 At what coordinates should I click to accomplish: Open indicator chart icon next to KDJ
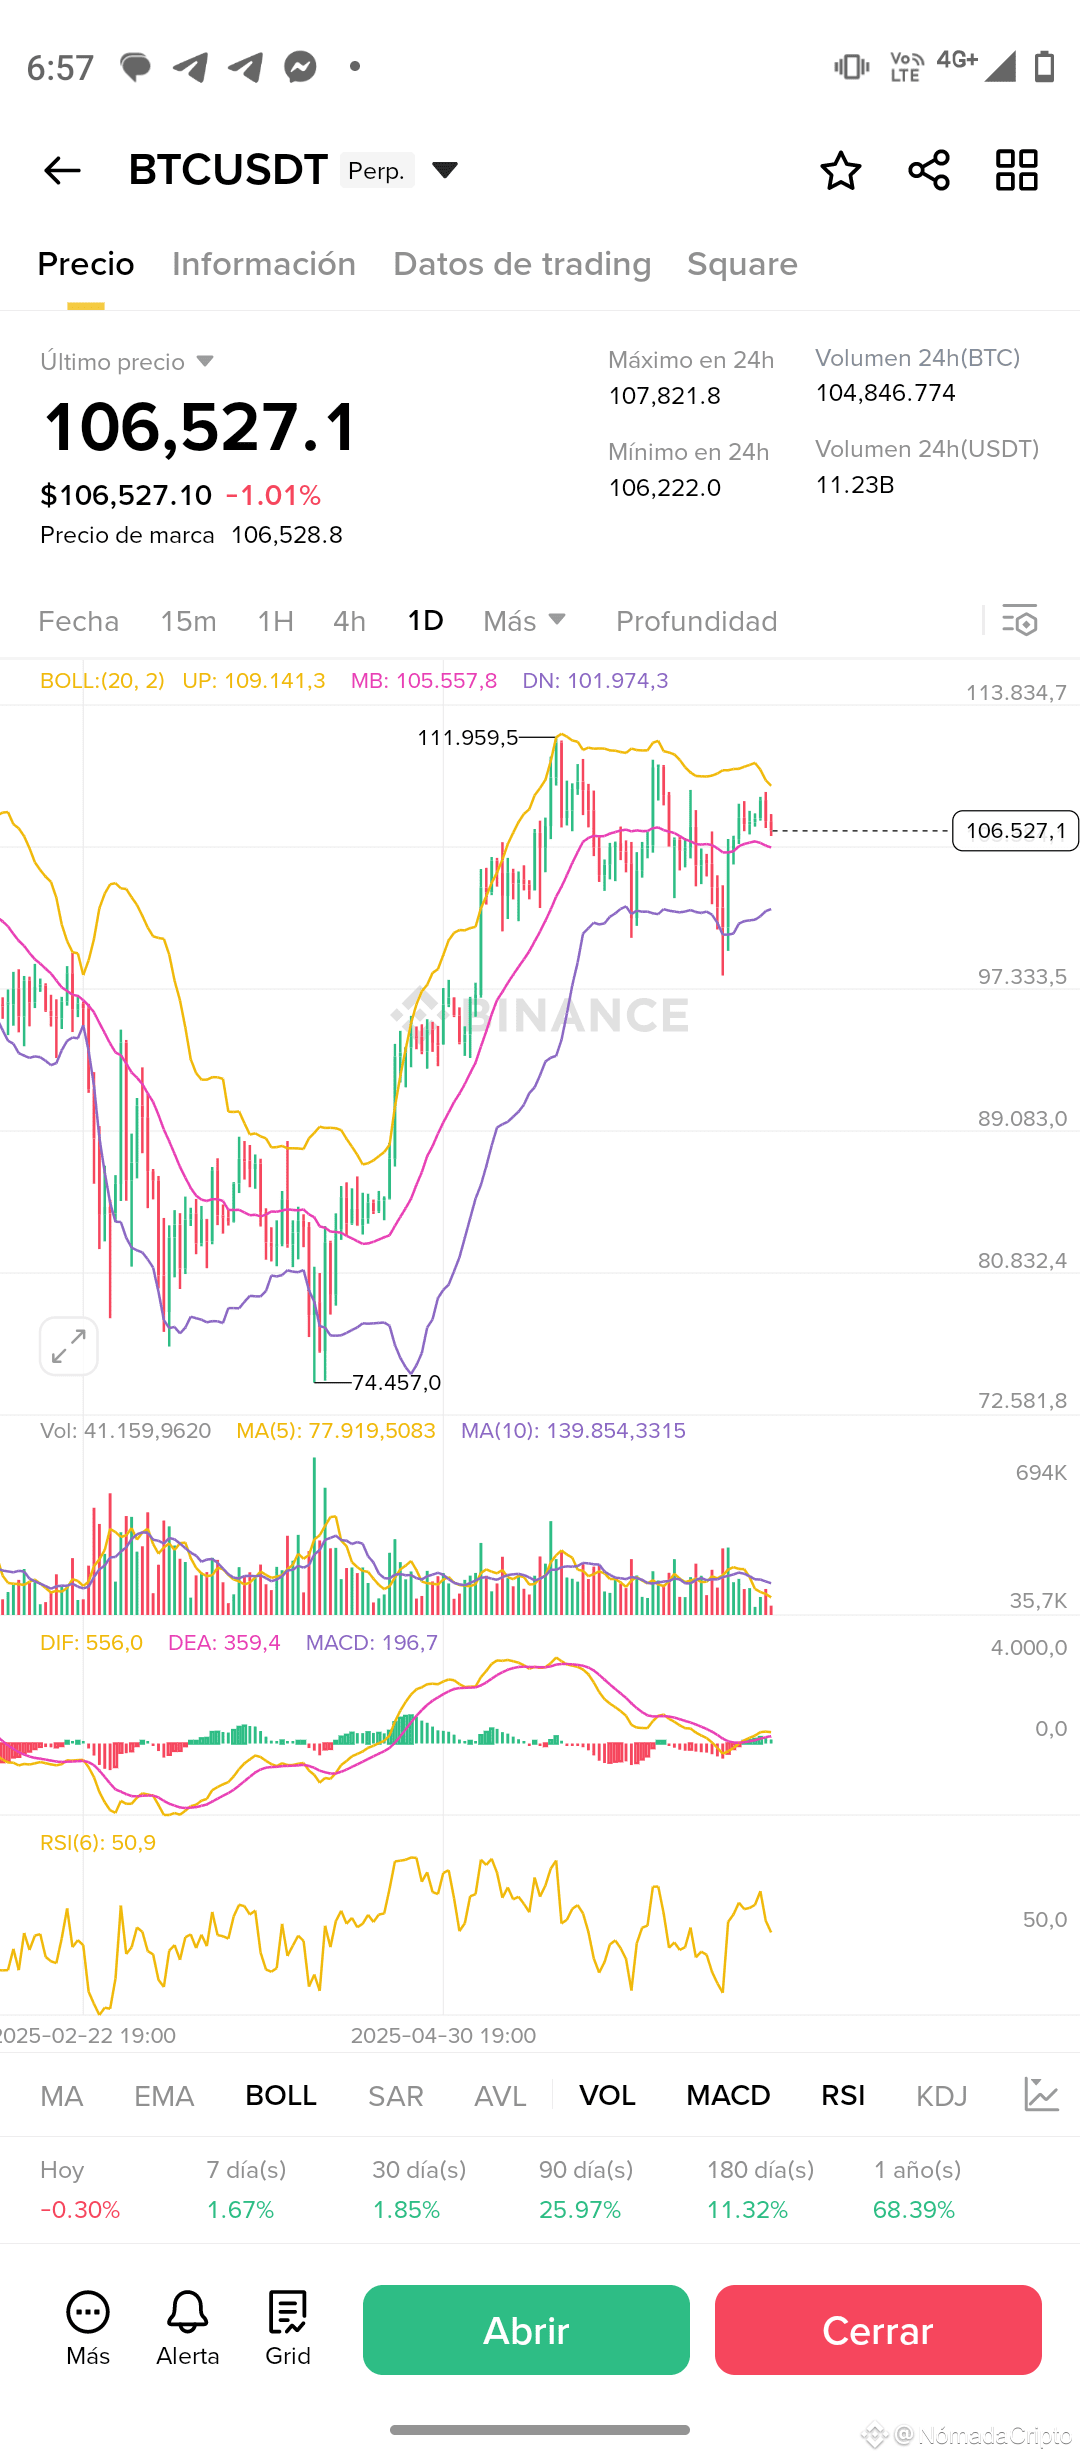click(1041, 2095)
